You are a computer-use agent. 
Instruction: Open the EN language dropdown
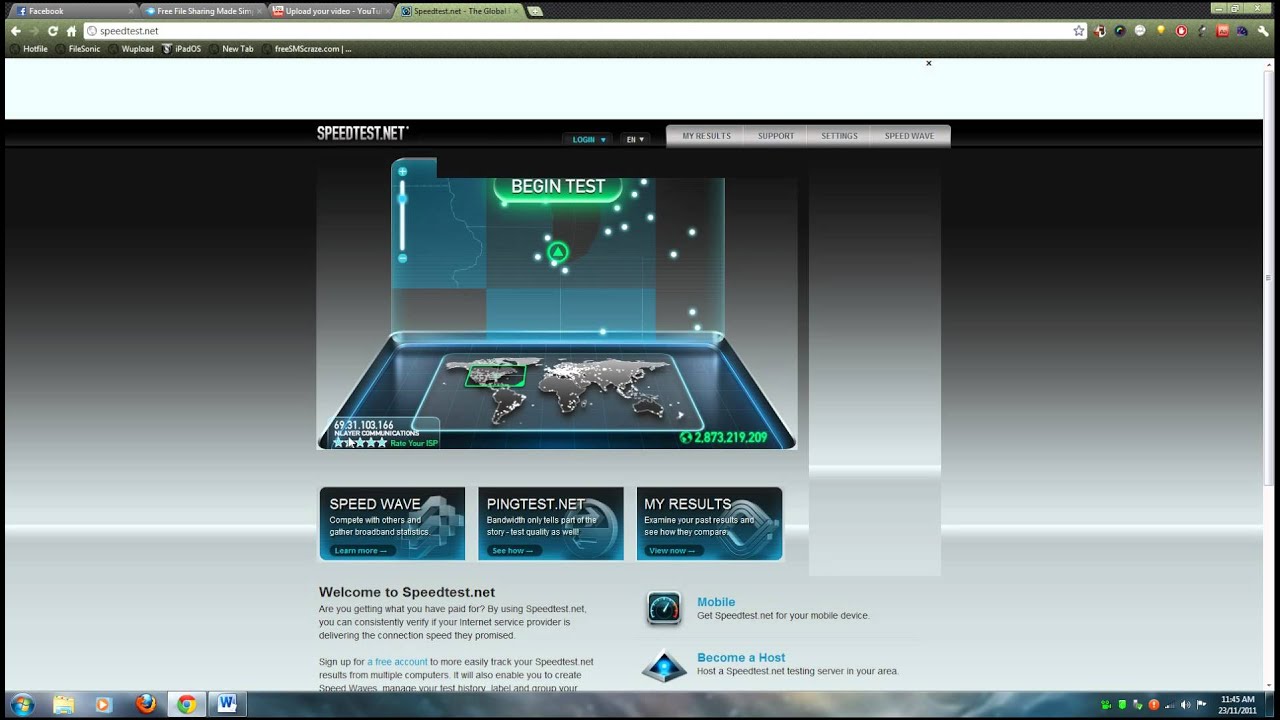click(635, 139)
